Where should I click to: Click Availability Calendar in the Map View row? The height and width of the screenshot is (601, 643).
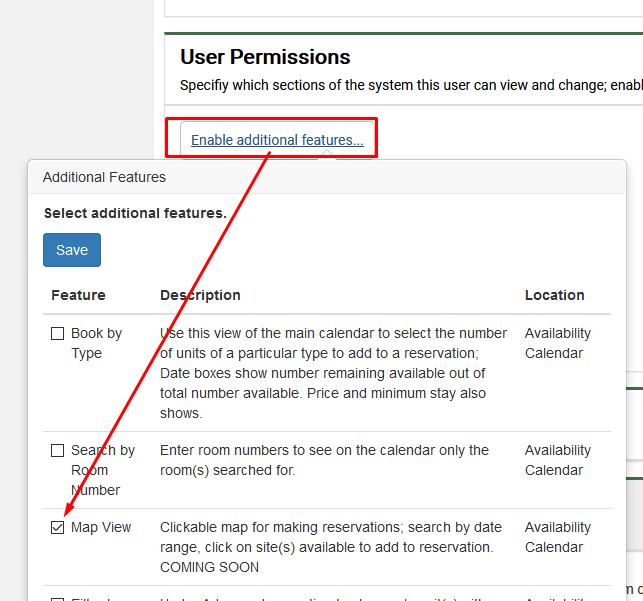pyautogui.click(x=557, y=537)
